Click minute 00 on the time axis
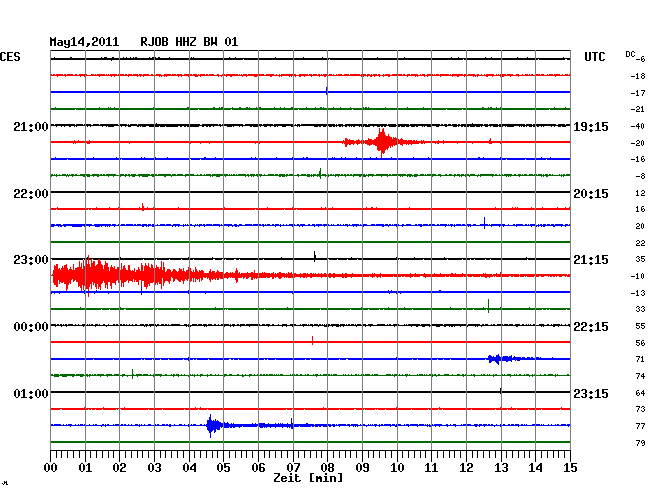Screen dimensions: 650x494 pyautogui.click(x=51, y=468)
